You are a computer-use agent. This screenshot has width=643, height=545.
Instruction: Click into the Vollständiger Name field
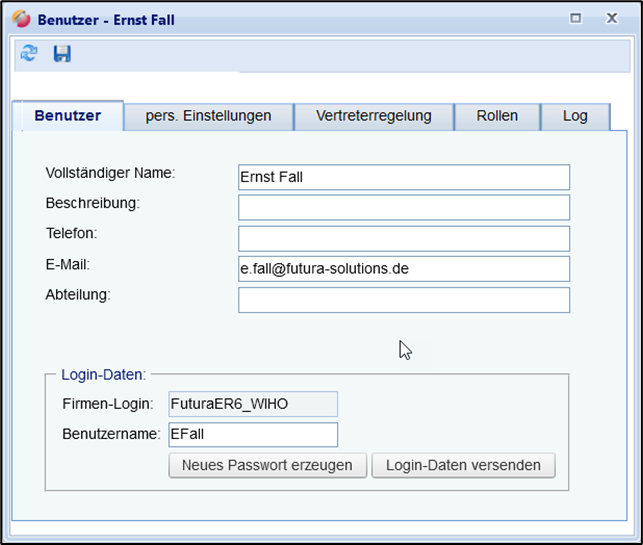tap(403, 177)
